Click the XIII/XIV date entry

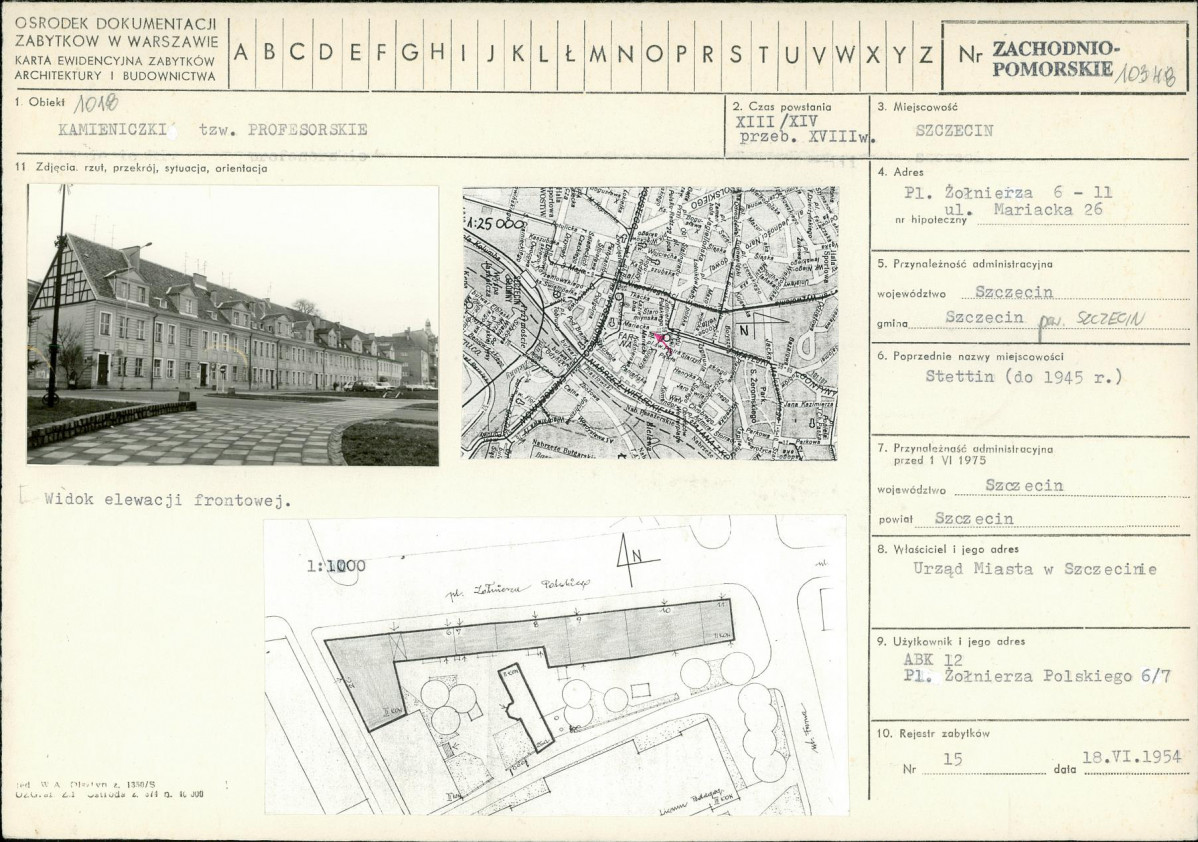tap(776, 121)
